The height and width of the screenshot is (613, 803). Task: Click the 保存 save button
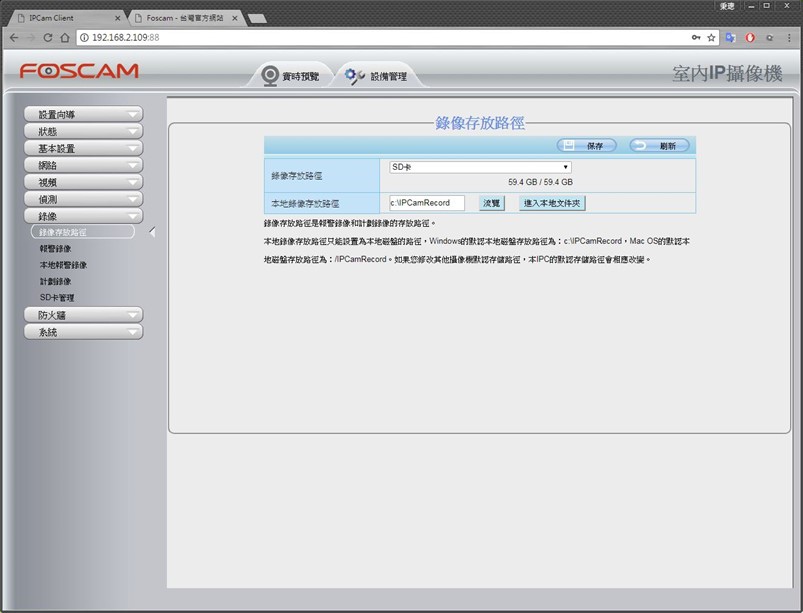tap(586, 145)
